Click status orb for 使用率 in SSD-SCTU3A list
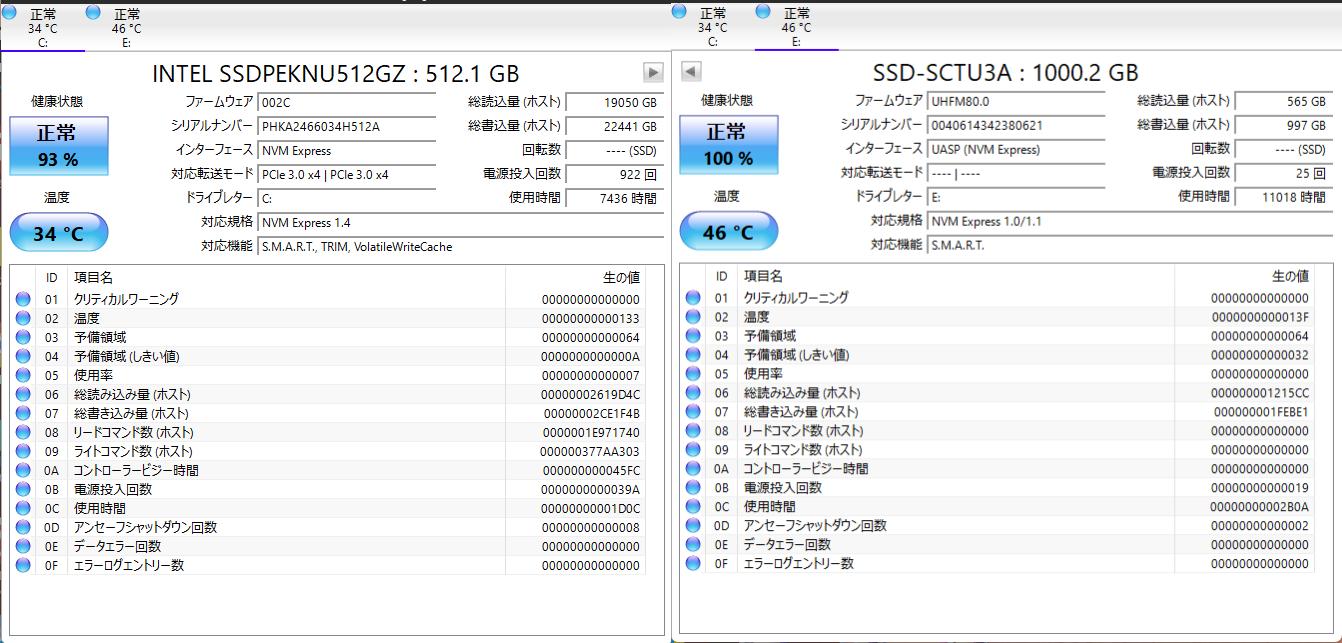This screenshot has width=1342, height=643. pyautogui.click(x=692, y=374)
